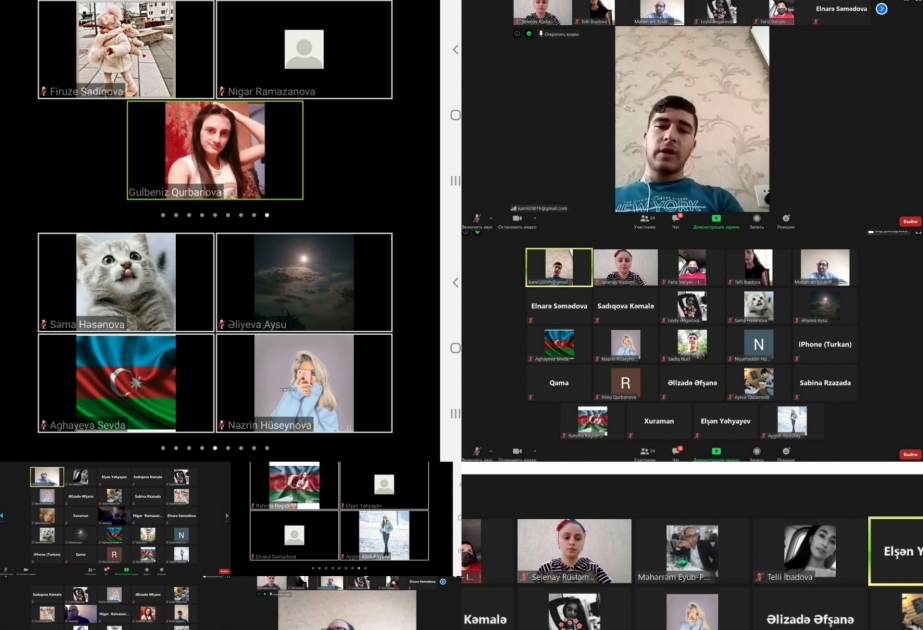Viewport: 923px width, 630px height.
Task: Select the Gulbeniz Qurbanova video tile
Action: pos(215,150)
